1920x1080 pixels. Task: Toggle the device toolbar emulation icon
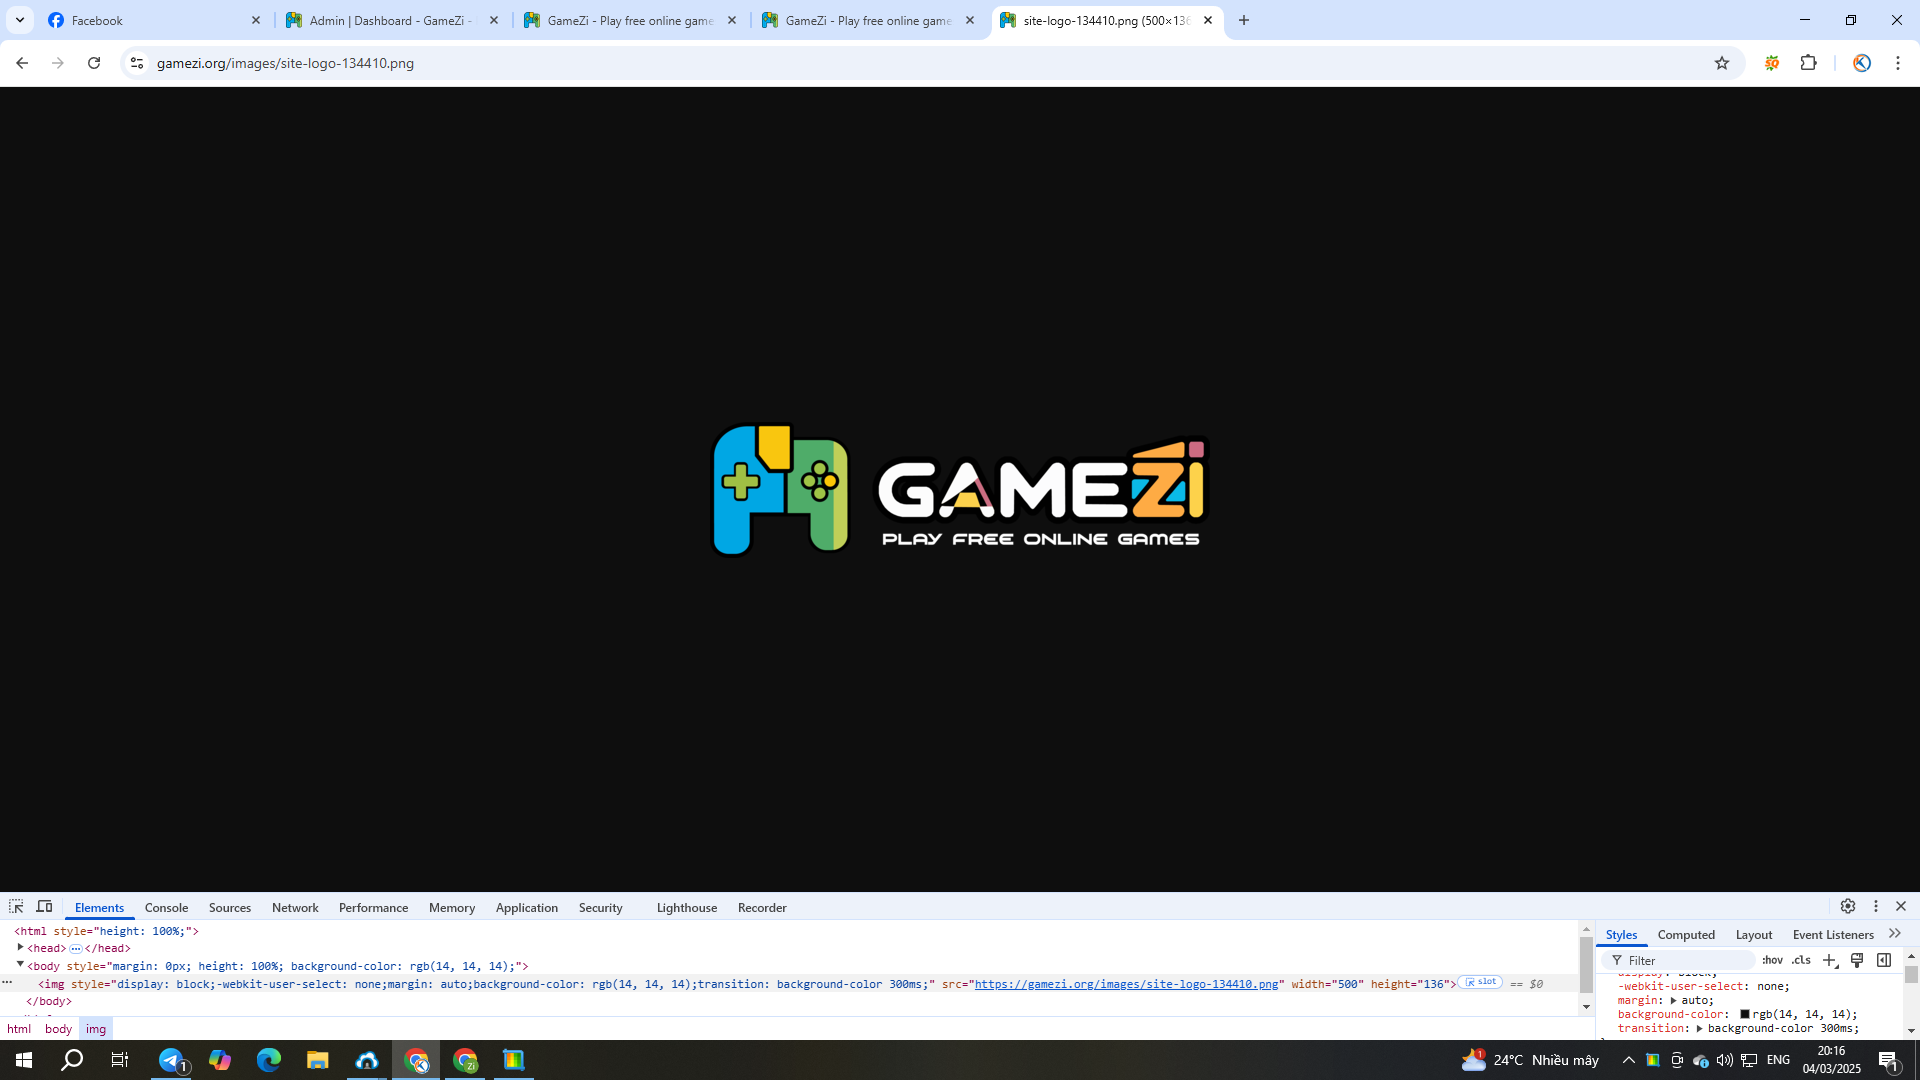pyautogui.click(x=44, y=906)
